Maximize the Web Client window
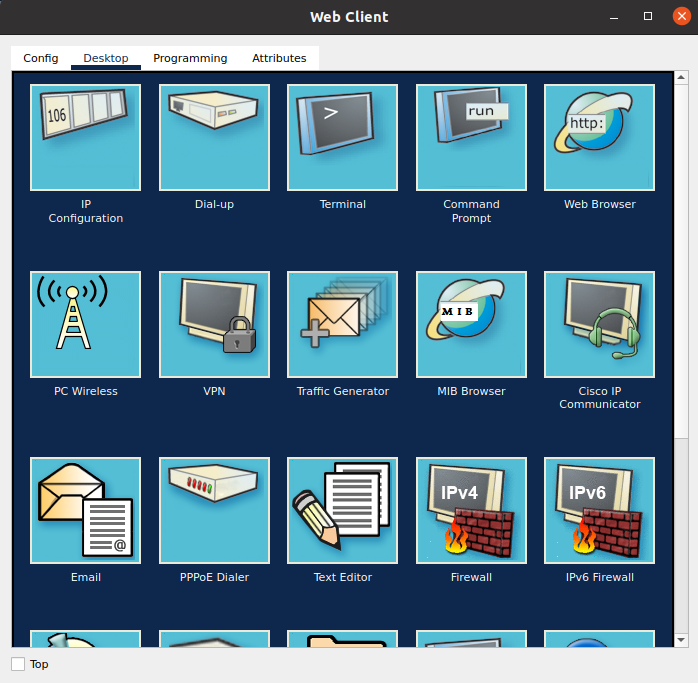 pyautogui.click(x=648, y=16)
